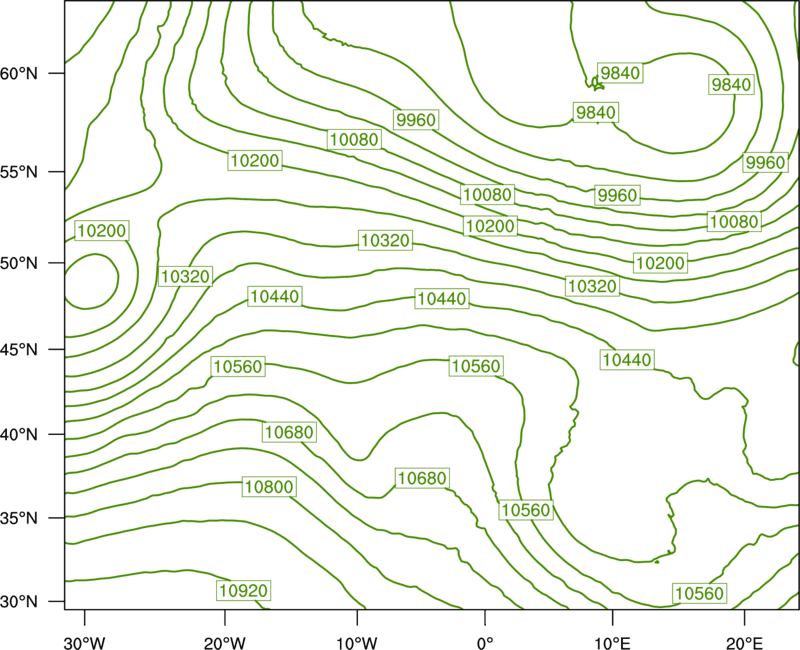Select the 45°N latitude tick label

click(19, 349)
